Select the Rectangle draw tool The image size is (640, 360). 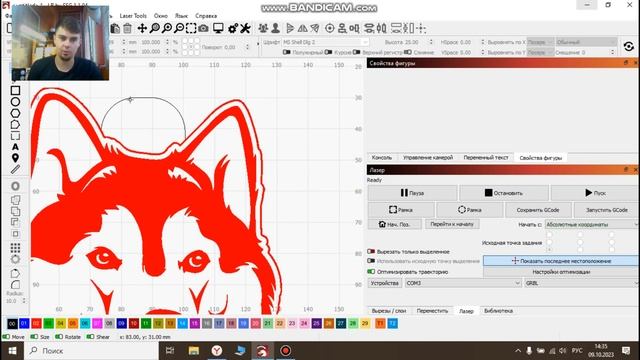(x=15, y=90)
